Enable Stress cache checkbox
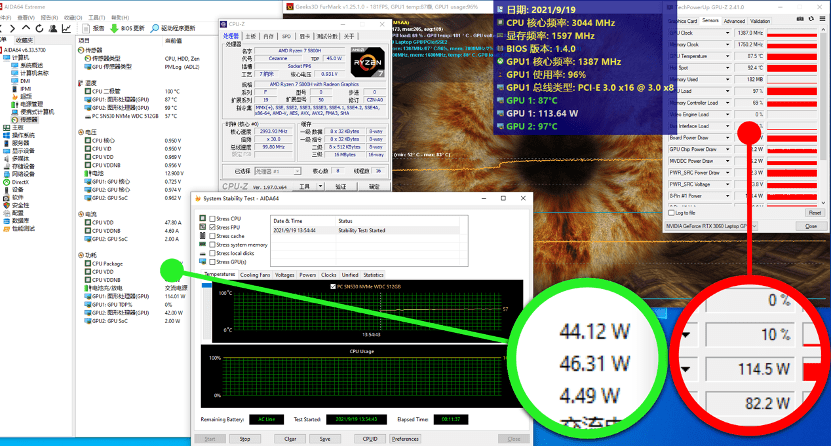This screenshot has height=446, width=832. click(212, 236)
